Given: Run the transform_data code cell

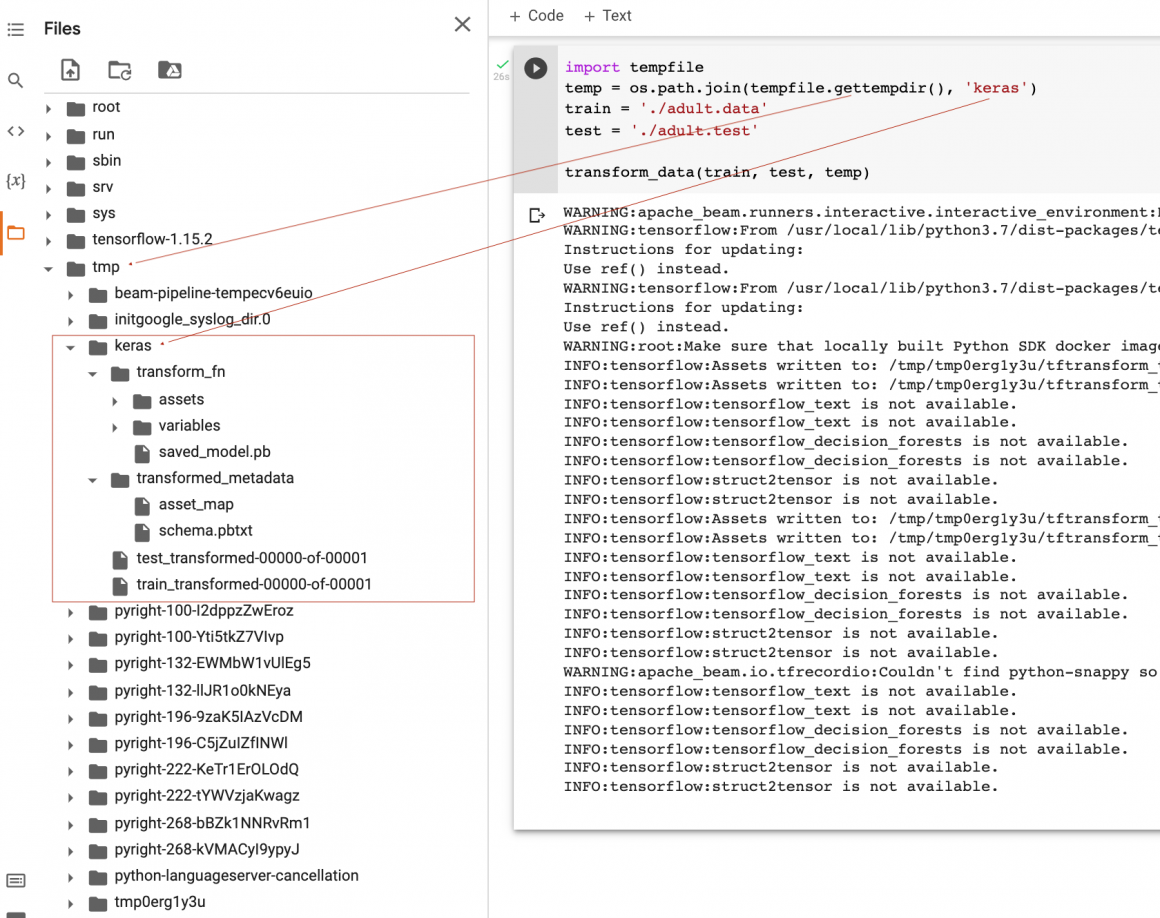Looking at the screenshot, I should (536, 68).
